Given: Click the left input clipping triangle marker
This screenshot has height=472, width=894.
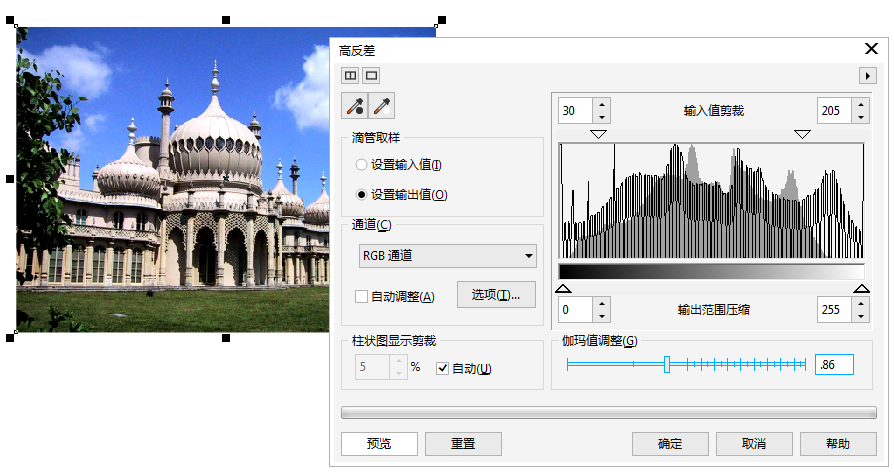Looking at the screenshot, I should [598, 134].
